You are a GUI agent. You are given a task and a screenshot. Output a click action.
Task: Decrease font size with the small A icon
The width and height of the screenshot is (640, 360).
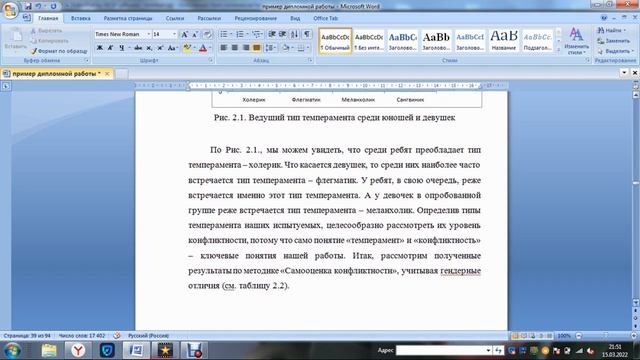195,34
